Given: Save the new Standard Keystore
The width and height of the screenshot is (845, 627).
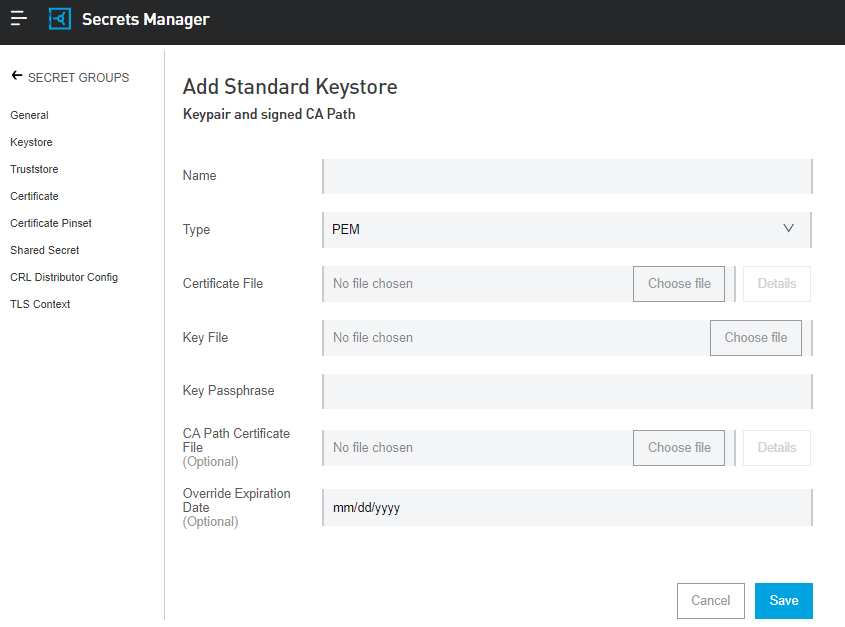Looking at the screenshot, I should 783,600.
